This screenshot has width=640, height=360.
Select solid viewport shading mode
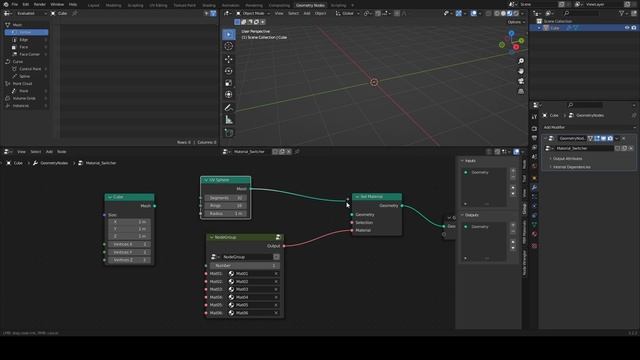click(x=503, y=13)
